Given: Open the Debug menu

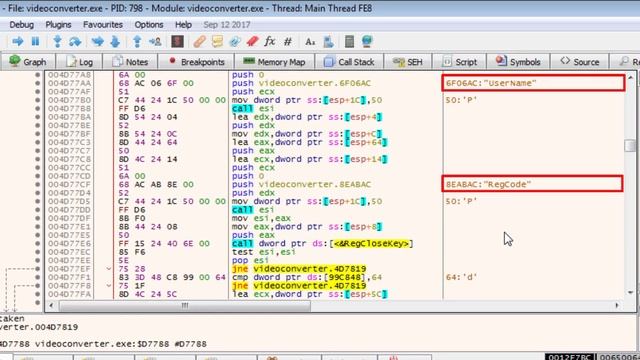Looking at the screenshot, I should [22, 25].
